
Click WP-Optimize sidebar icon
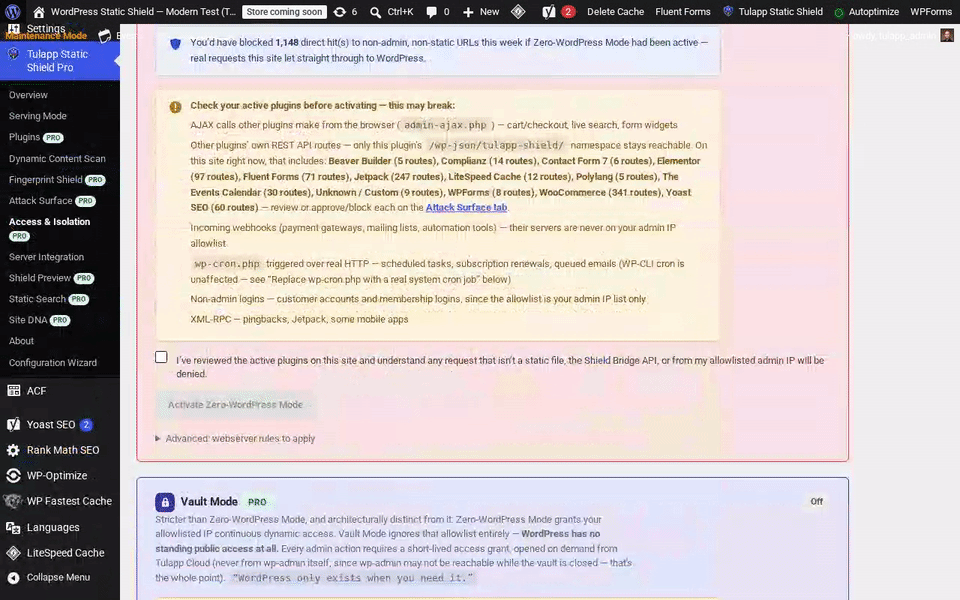[13, 476]
